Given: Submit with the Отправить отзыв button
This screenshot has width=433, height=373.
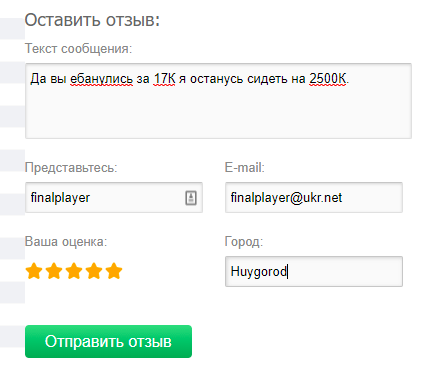Looking at the screenshot, I should 108,341.
